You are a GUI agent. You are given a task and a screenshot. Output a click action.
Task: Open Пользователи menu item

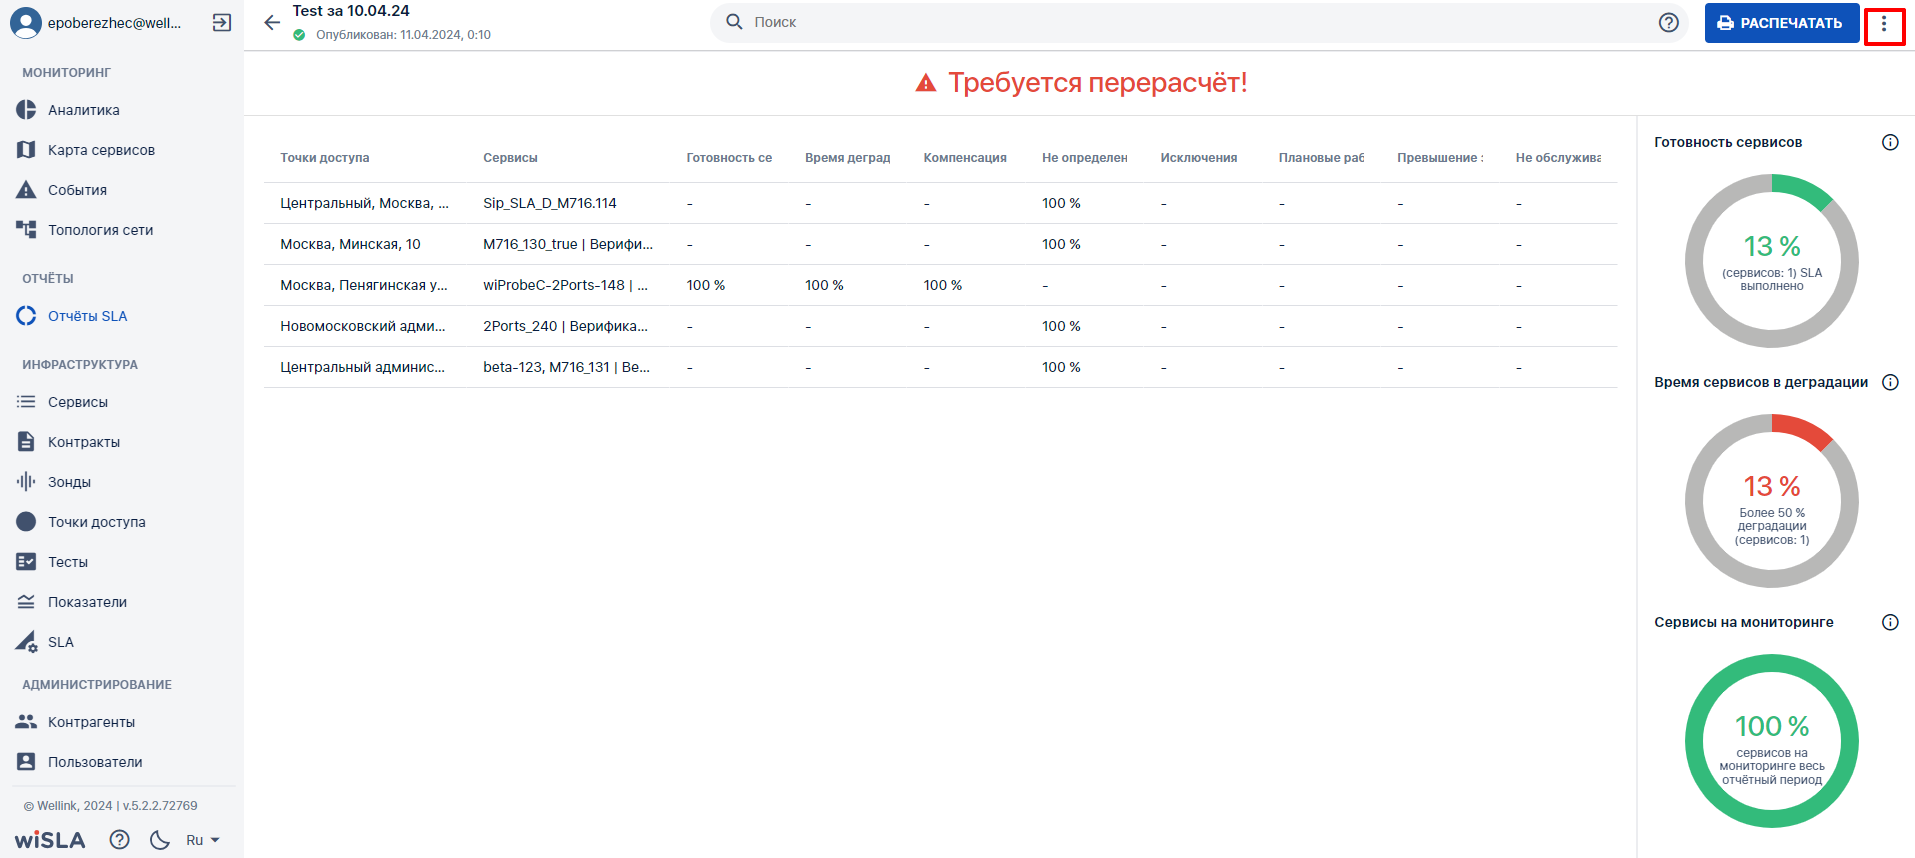95,762
